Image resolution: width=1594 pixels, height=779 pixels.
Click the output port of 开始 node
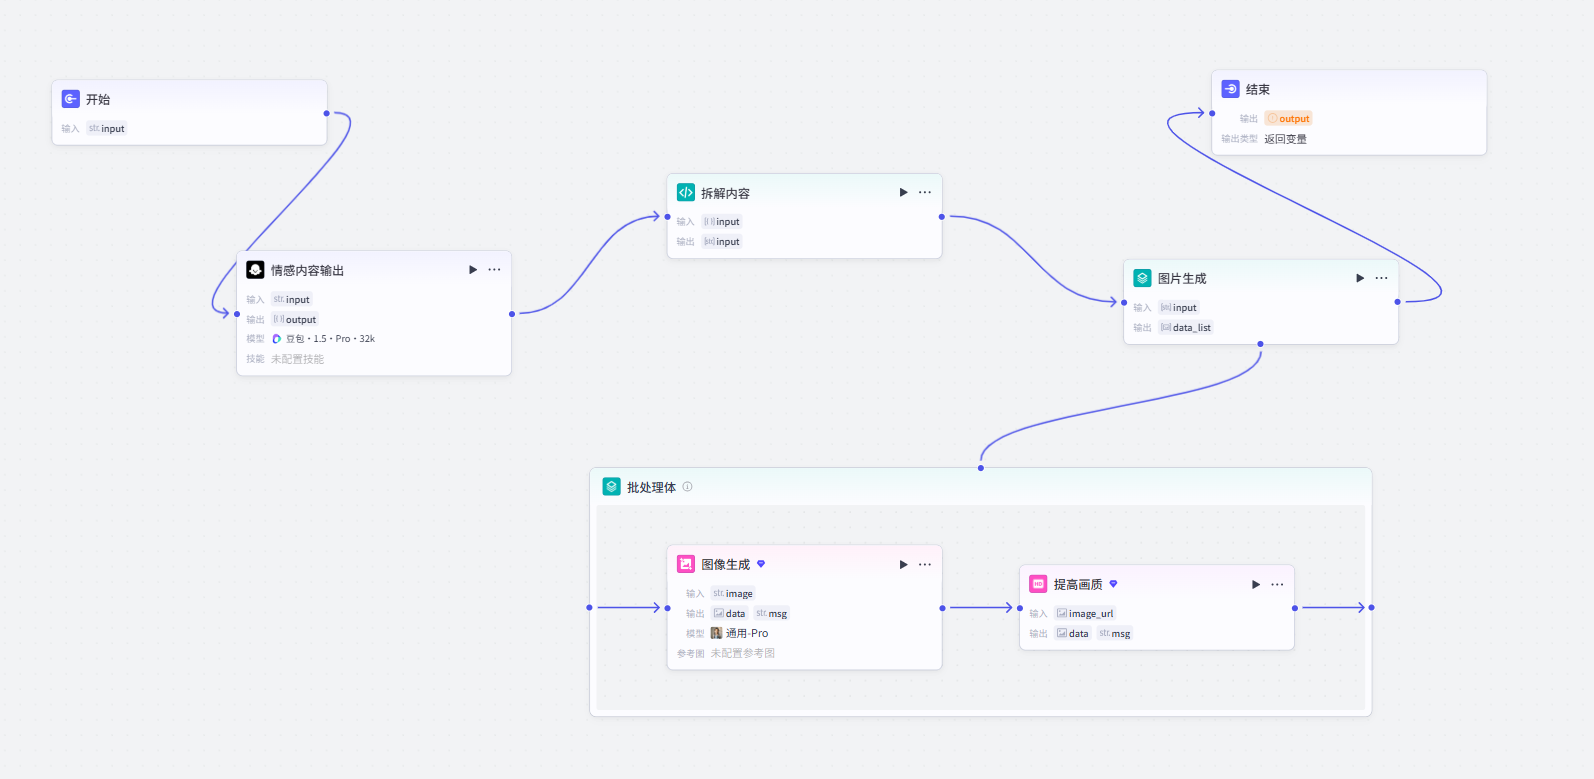327,113
